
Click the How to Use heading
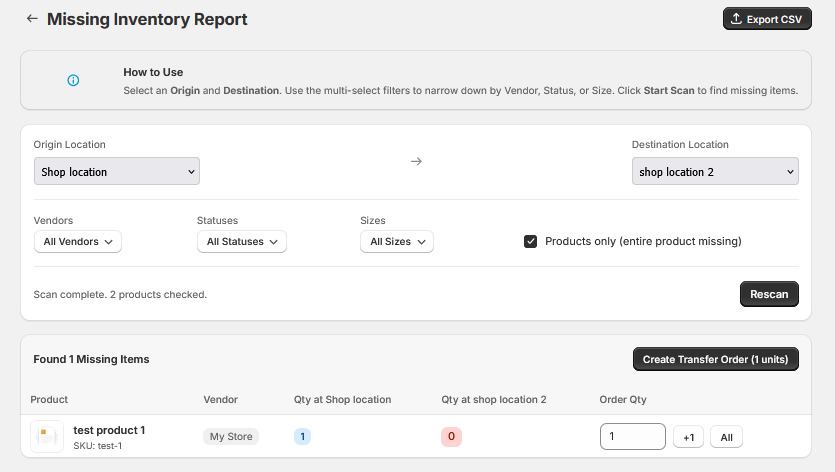tap(153, 72)
